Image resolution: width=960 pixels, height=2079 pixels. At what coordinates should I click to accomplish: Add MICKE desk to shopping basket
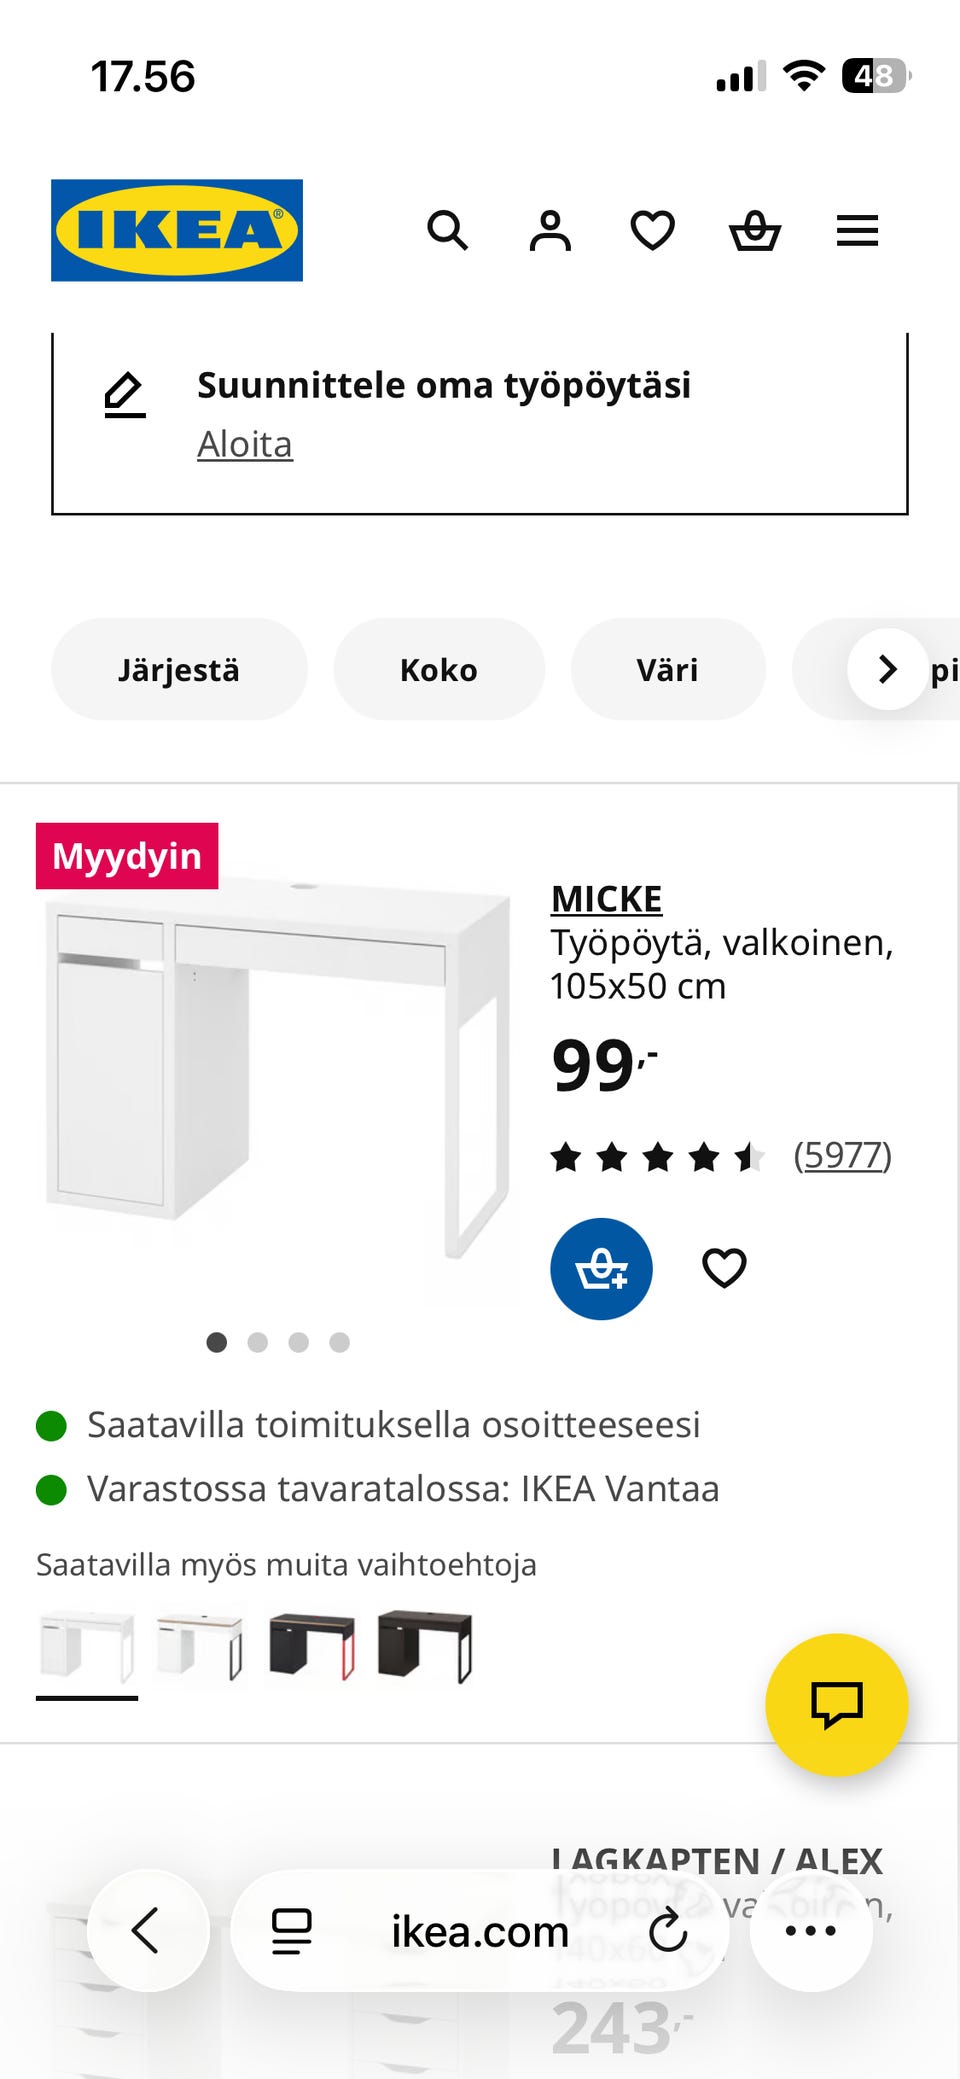601,1269
